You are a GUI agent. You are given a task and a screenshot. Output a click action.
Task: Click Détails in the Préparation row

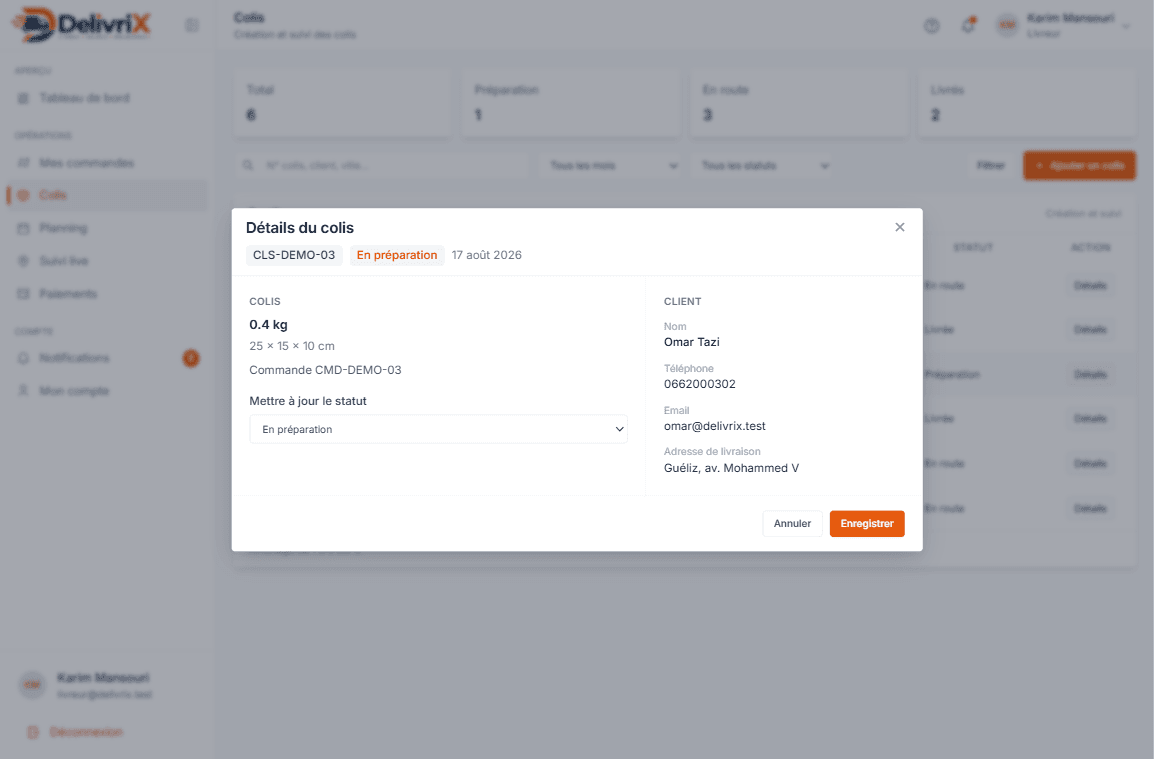1090,374
